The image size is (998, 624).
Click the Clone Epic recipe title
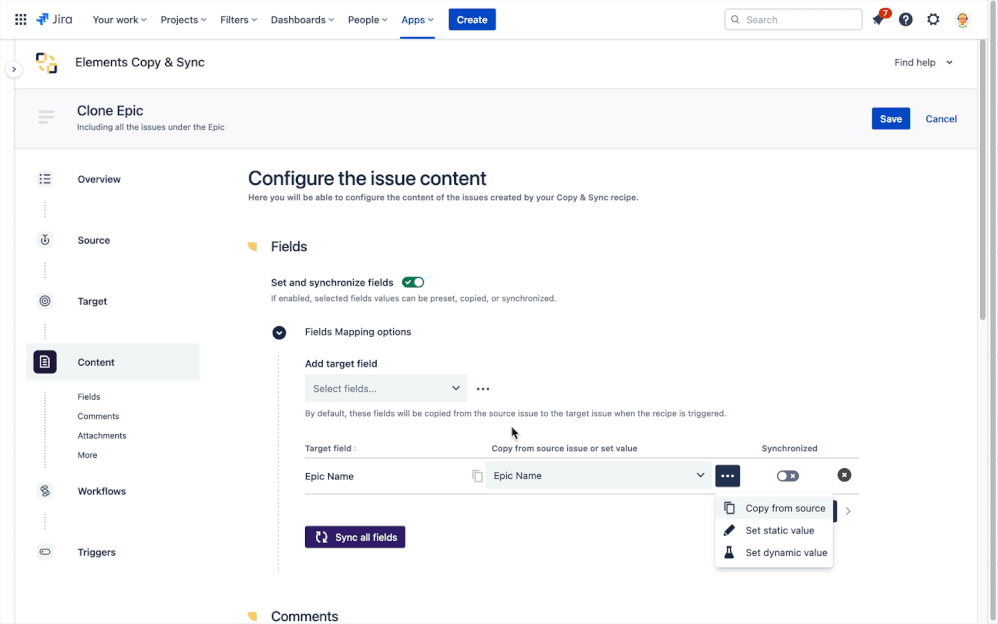110,110
